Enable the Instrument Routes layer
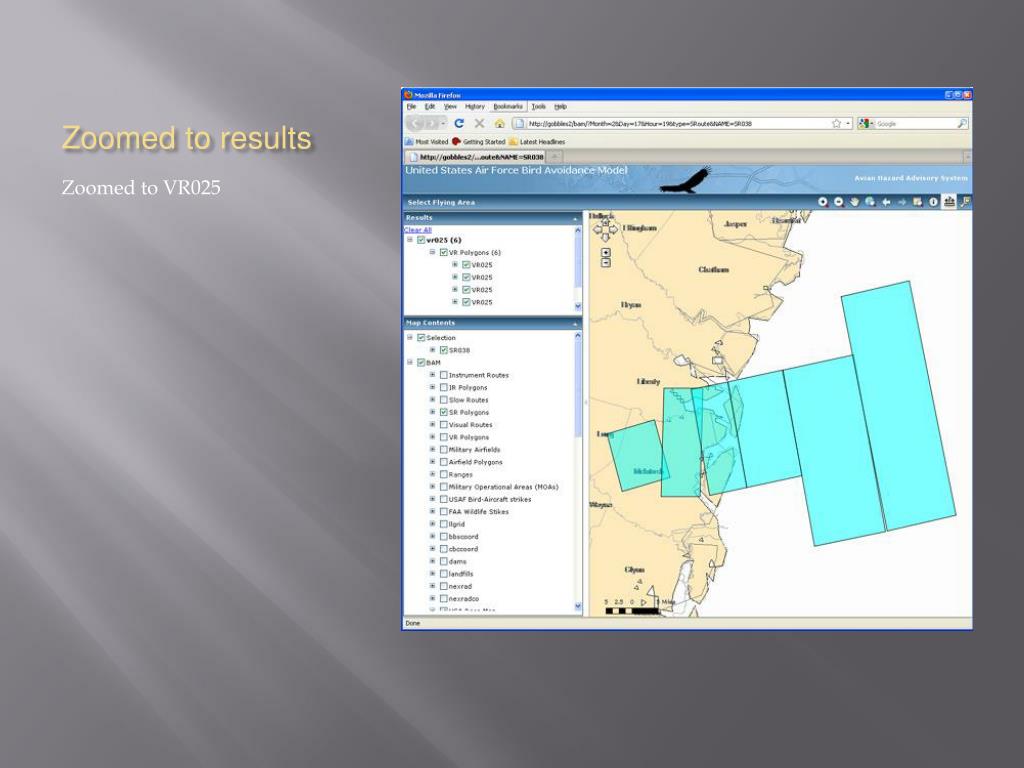The image size is (1024, 768). tap(443, 375)
